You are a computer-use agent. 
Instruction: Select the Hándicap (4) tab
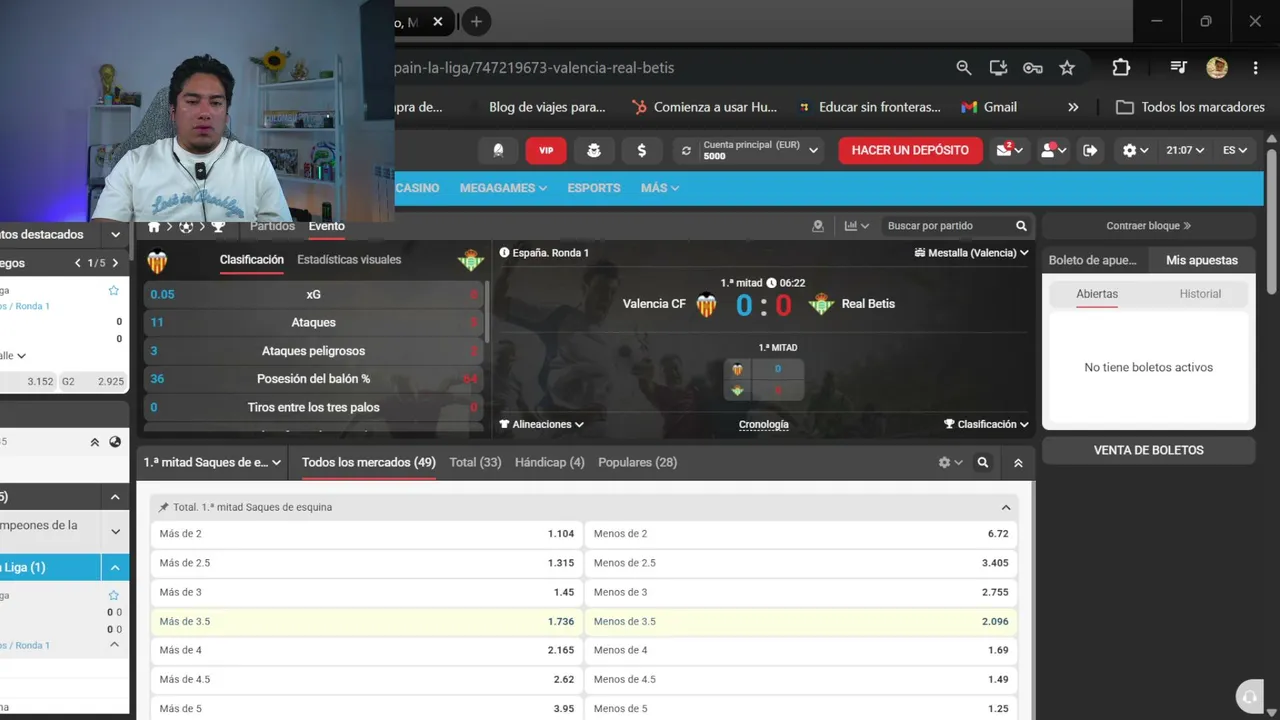coord(550,463)
